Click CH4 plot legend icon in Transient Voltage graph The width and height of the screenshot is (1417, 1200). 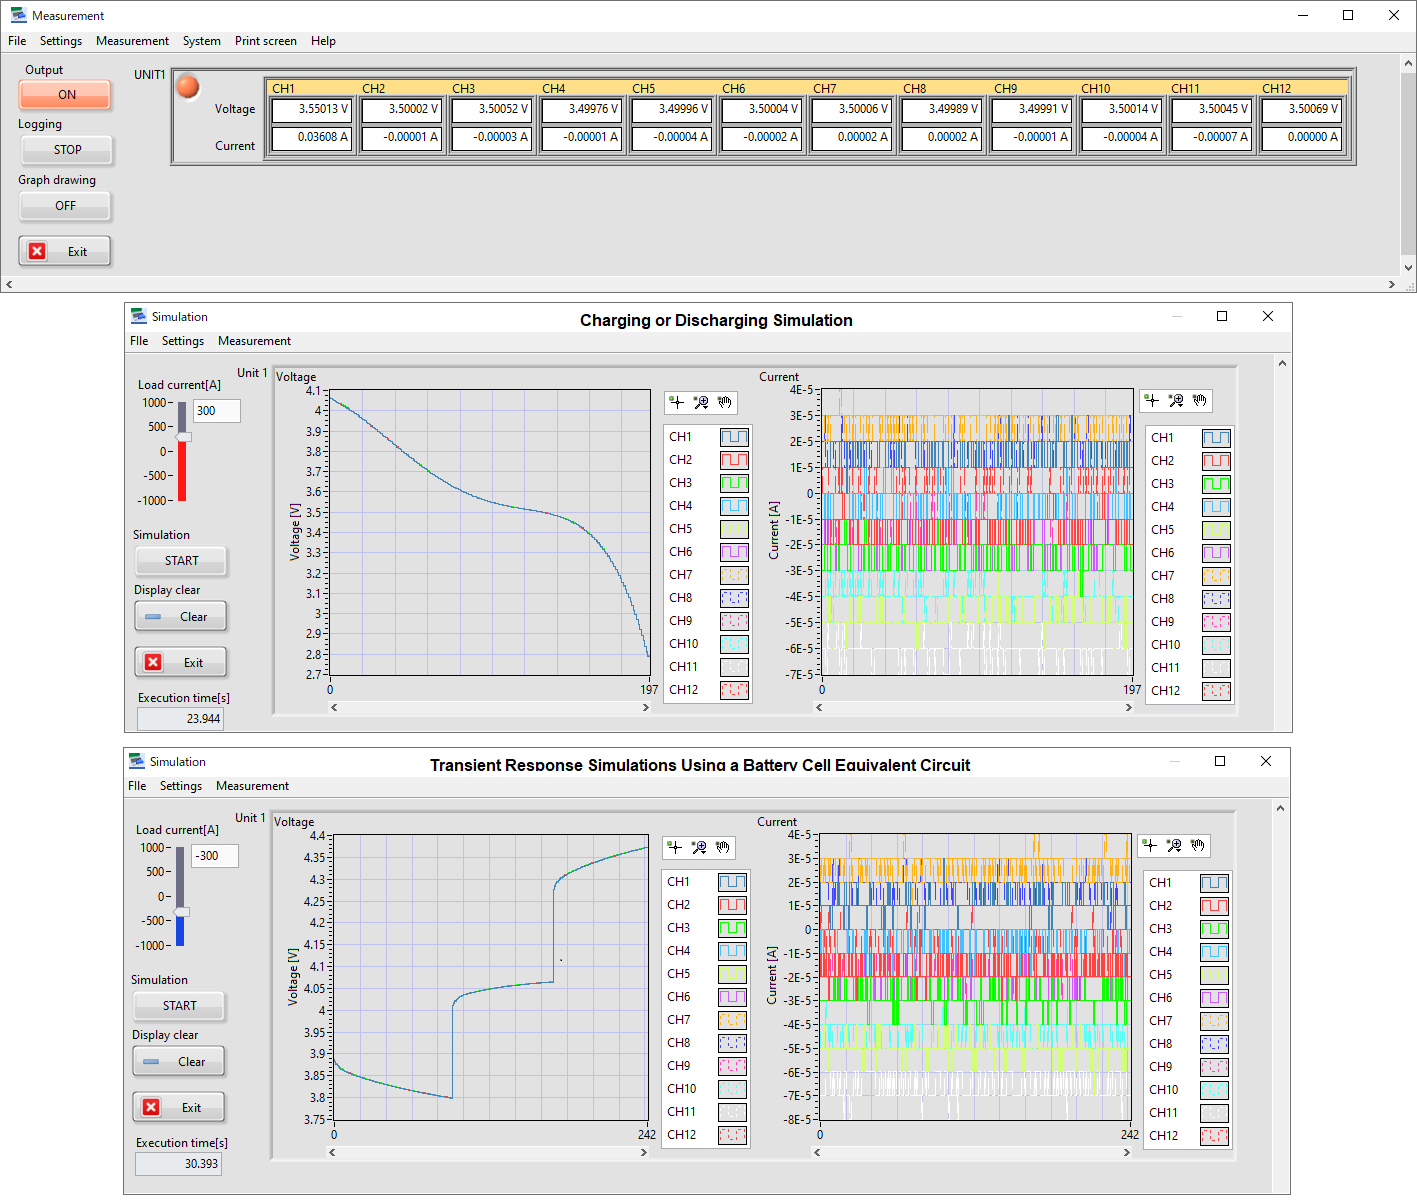click(x=732, y=951)
